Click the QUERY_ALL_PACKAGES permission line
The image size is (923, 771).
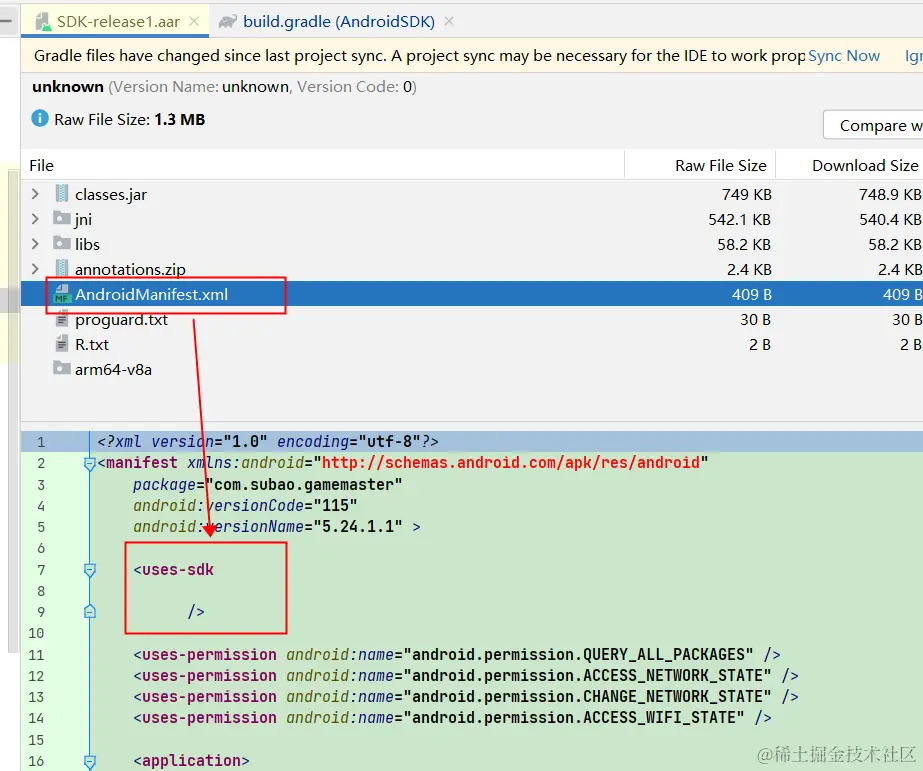[x=457, y=655]
